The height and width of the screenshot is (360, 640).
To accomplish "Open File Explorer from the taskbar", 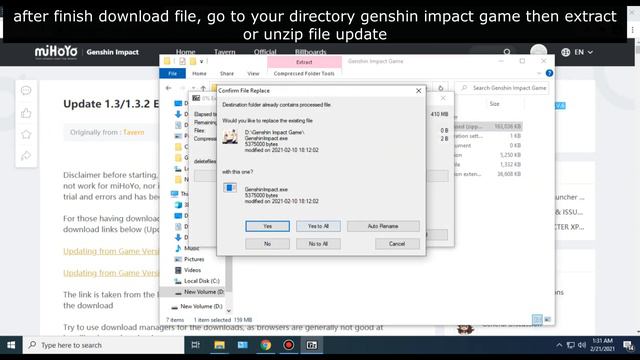I will pyautogui.click(x=219, y=345).
